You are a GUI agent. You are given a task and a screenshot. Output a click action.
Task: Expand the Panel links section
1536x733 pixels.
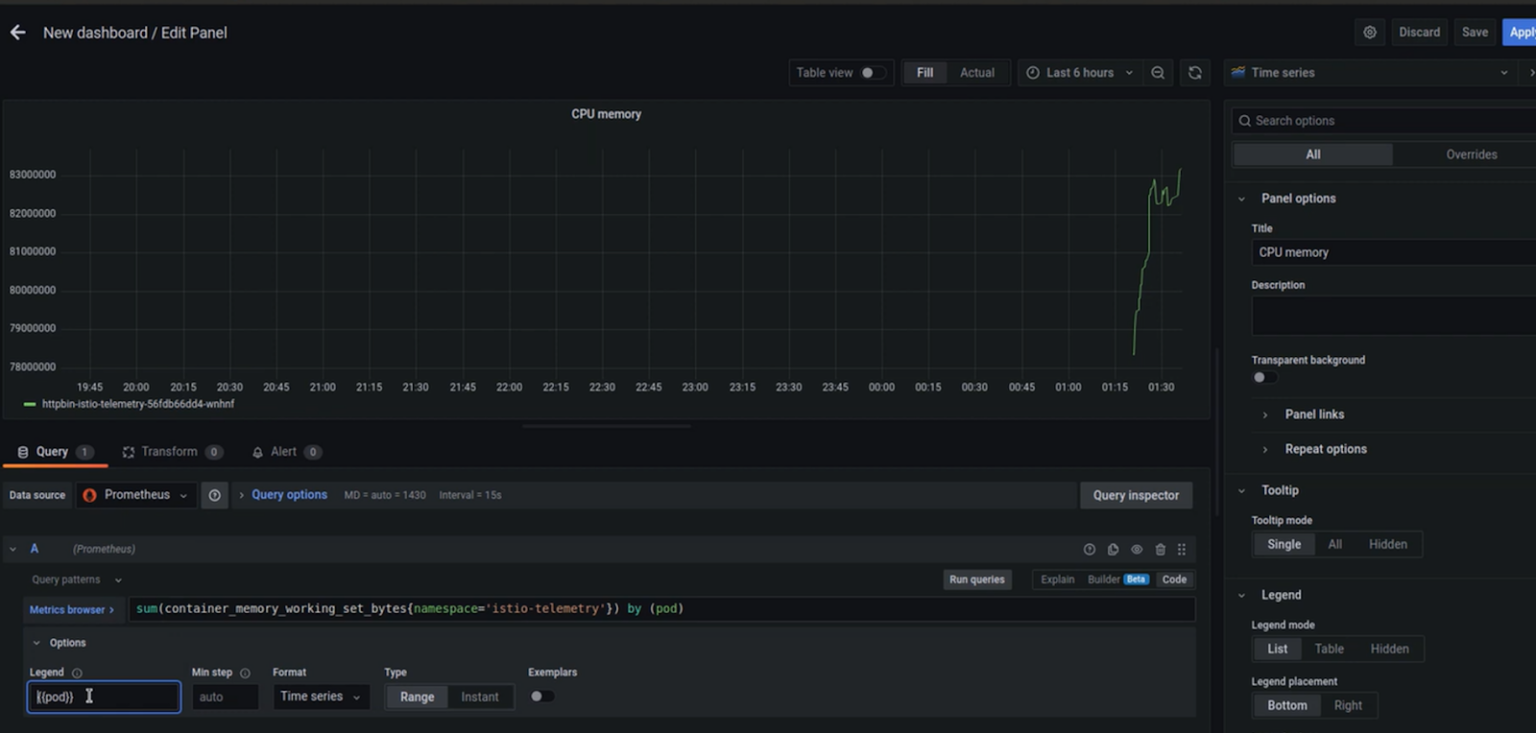(1314, 414)
